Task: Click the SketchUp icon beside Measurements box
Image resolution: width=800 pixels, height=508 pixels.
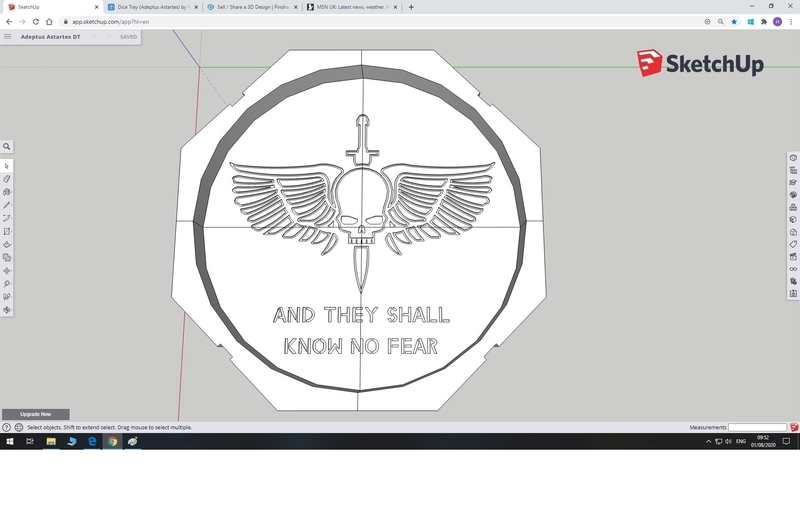Action: (x=794, y=427)
